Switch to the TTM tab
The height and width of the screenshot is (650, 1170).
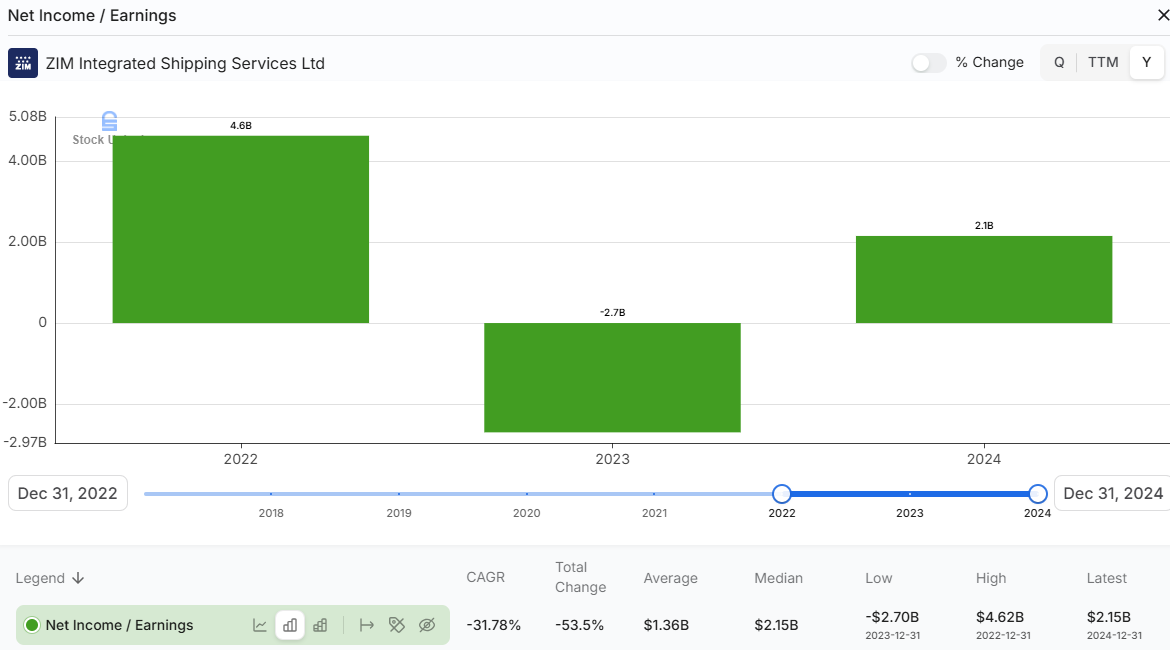(1103, 62)
